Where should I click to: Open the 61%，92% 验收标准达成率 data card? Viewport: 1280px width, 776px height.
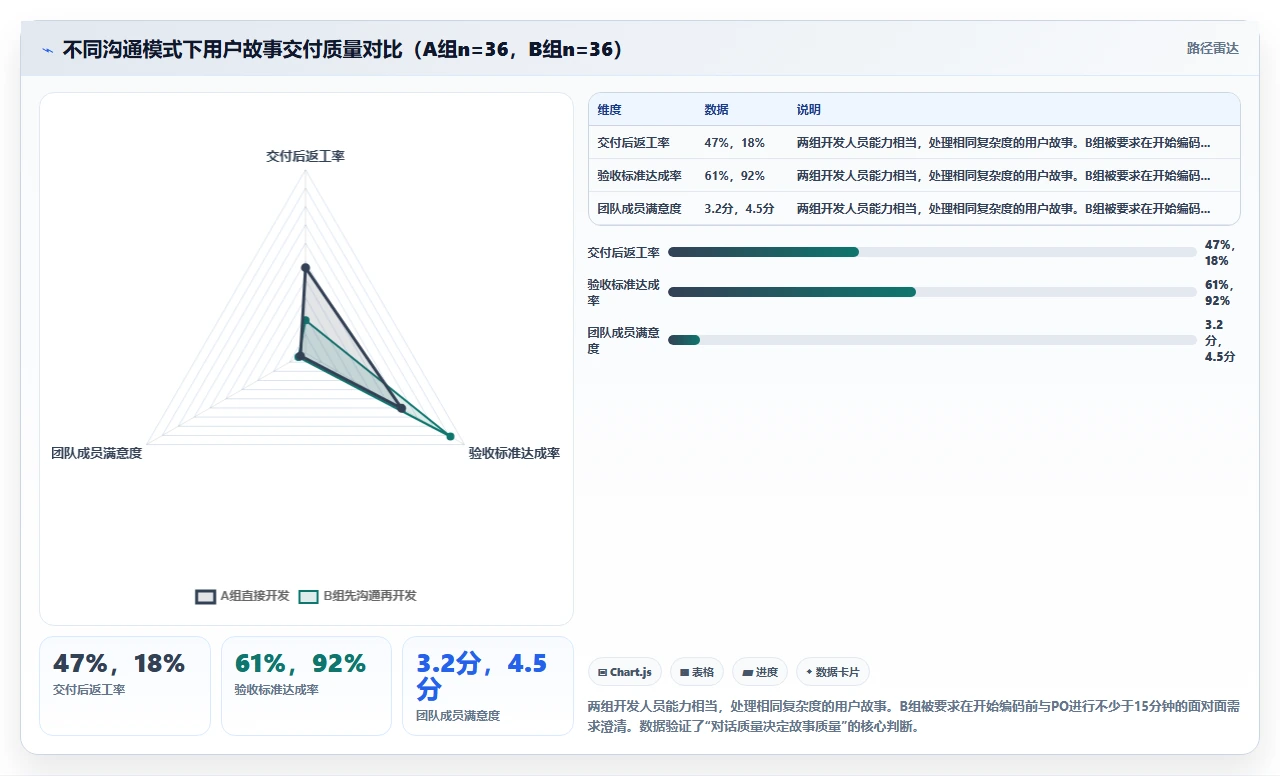306,686
